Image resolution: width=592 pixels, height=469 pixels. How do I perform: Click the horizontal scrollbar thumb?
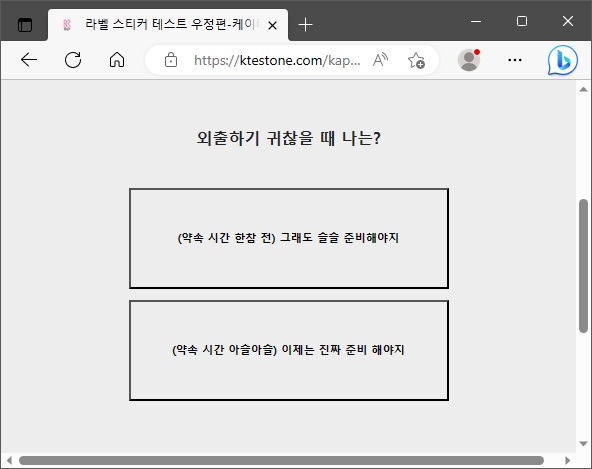point(281,460)
